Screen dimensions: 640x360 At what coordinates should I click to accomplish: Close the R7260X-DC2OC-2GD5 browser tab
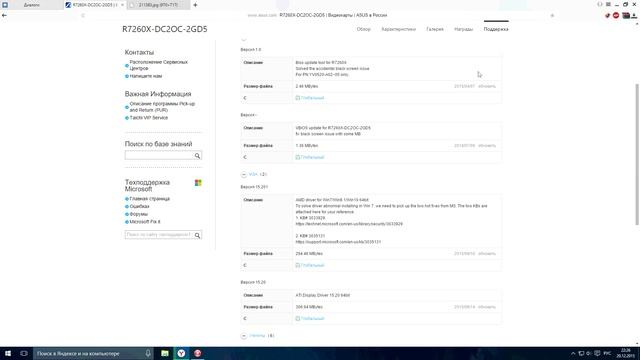122,5
